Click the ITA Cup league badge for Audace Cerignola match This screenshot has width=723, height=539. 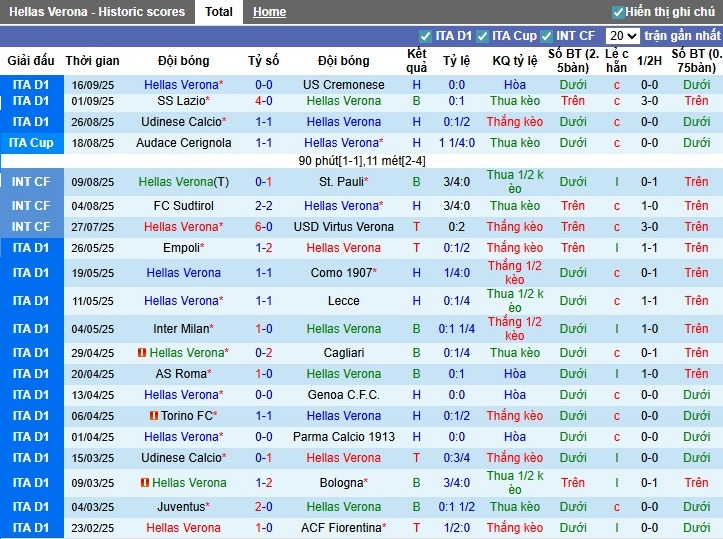tap(30, 143)
